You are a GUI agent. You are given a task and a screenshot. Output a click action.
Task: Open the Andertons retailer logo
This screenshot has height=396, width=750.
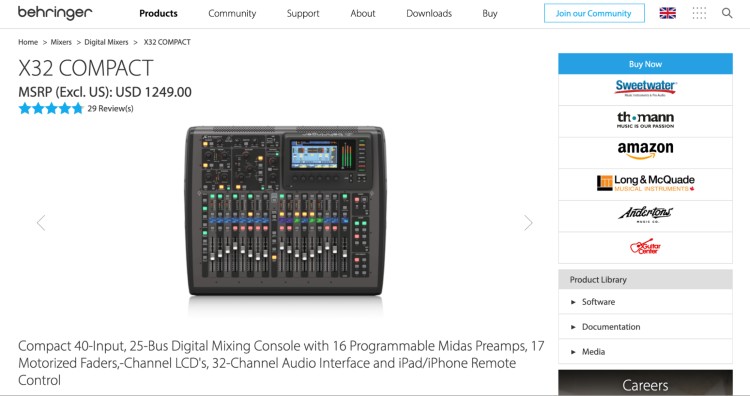point(645,214)
